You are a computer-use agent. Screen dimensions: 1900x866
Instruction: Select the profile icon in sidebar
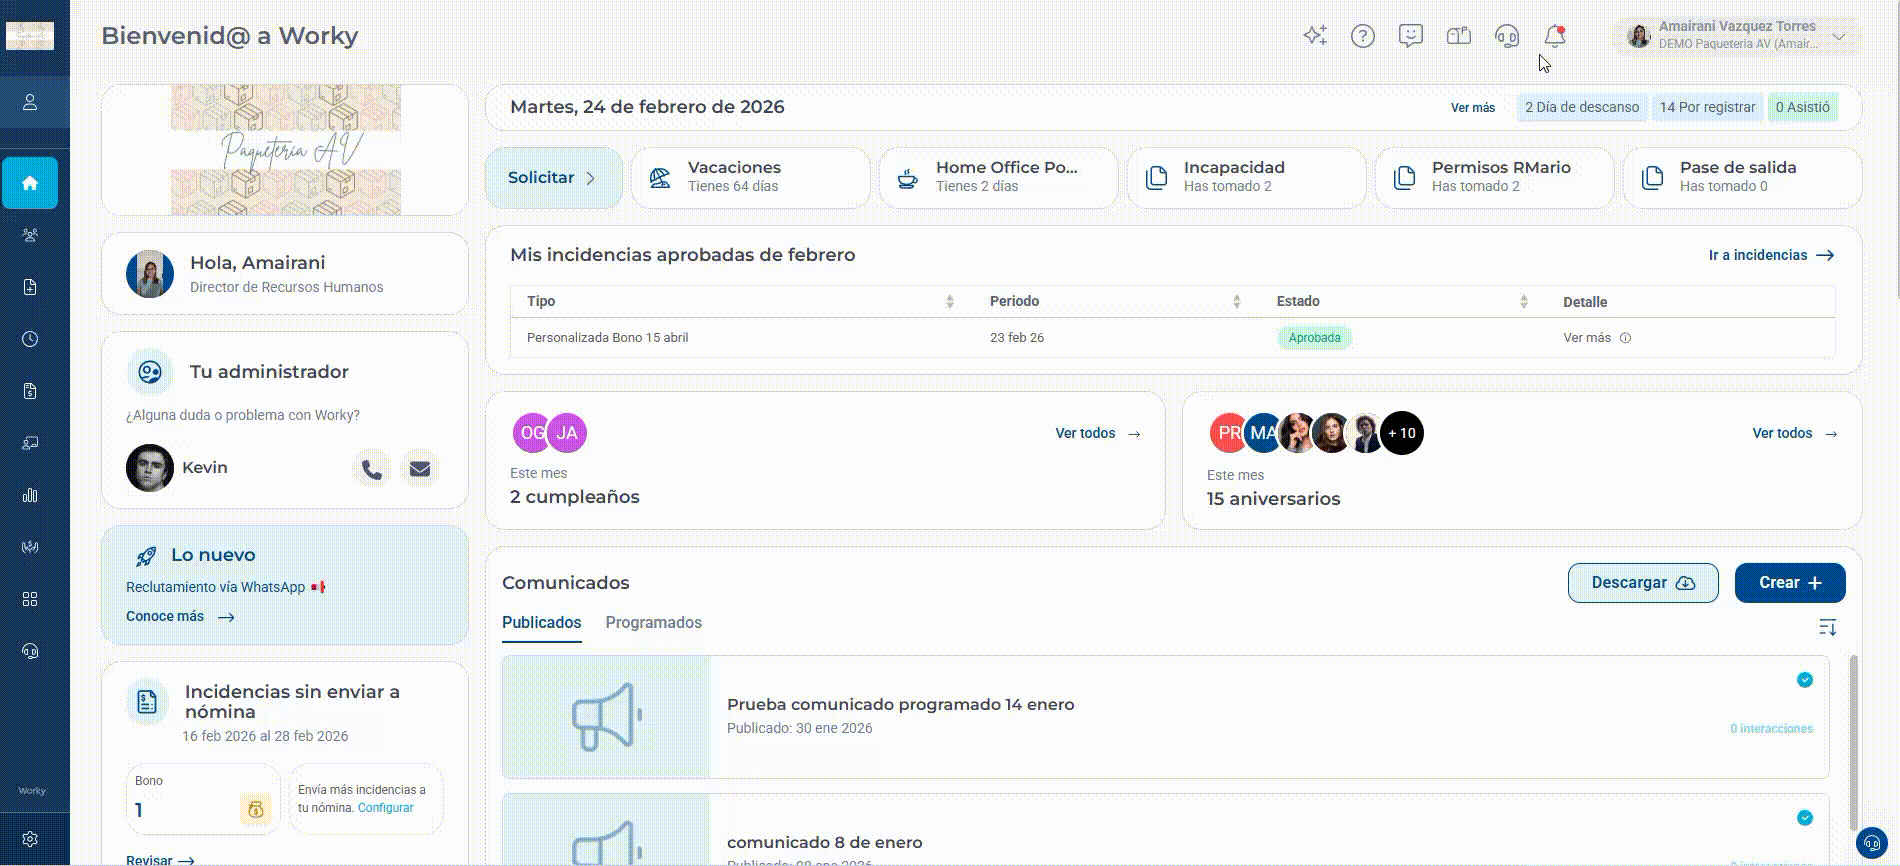click(30, 102)
